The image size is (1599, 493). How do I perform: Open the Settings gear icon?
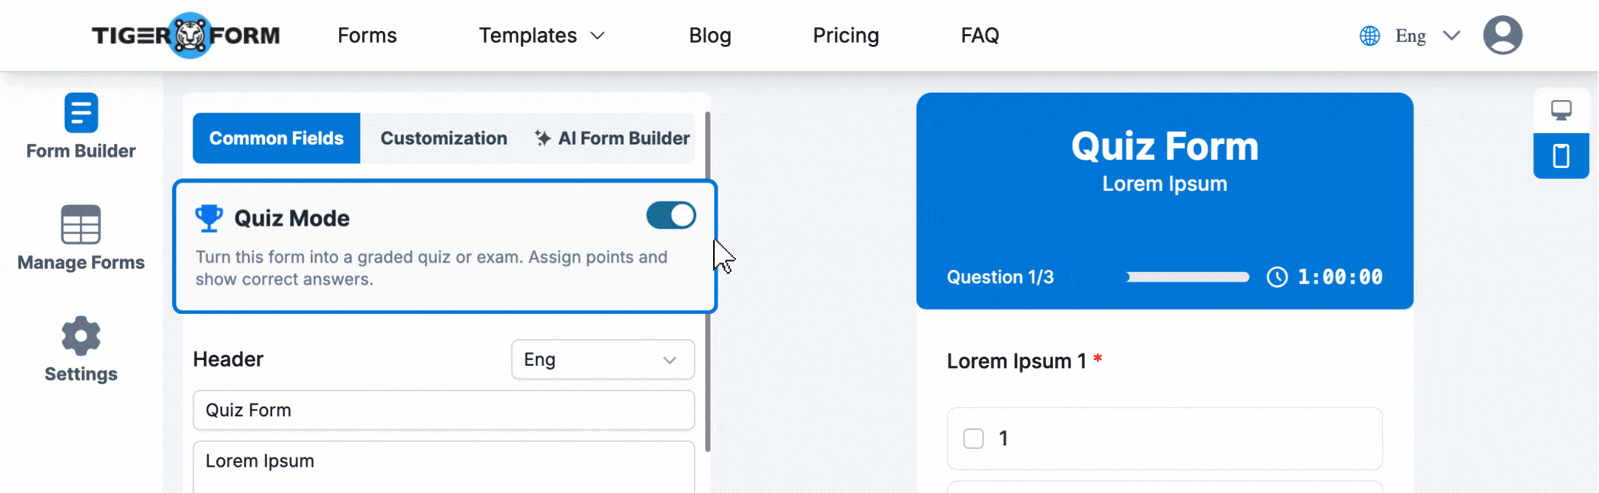tap(81, 336)
